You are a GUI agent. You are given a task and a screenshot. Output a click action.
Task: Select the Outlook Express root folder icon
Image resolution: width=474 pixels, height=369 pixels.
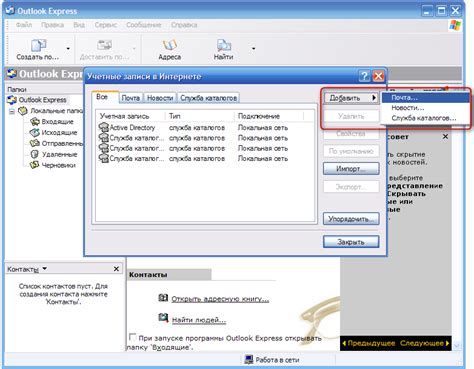[12, 100]
